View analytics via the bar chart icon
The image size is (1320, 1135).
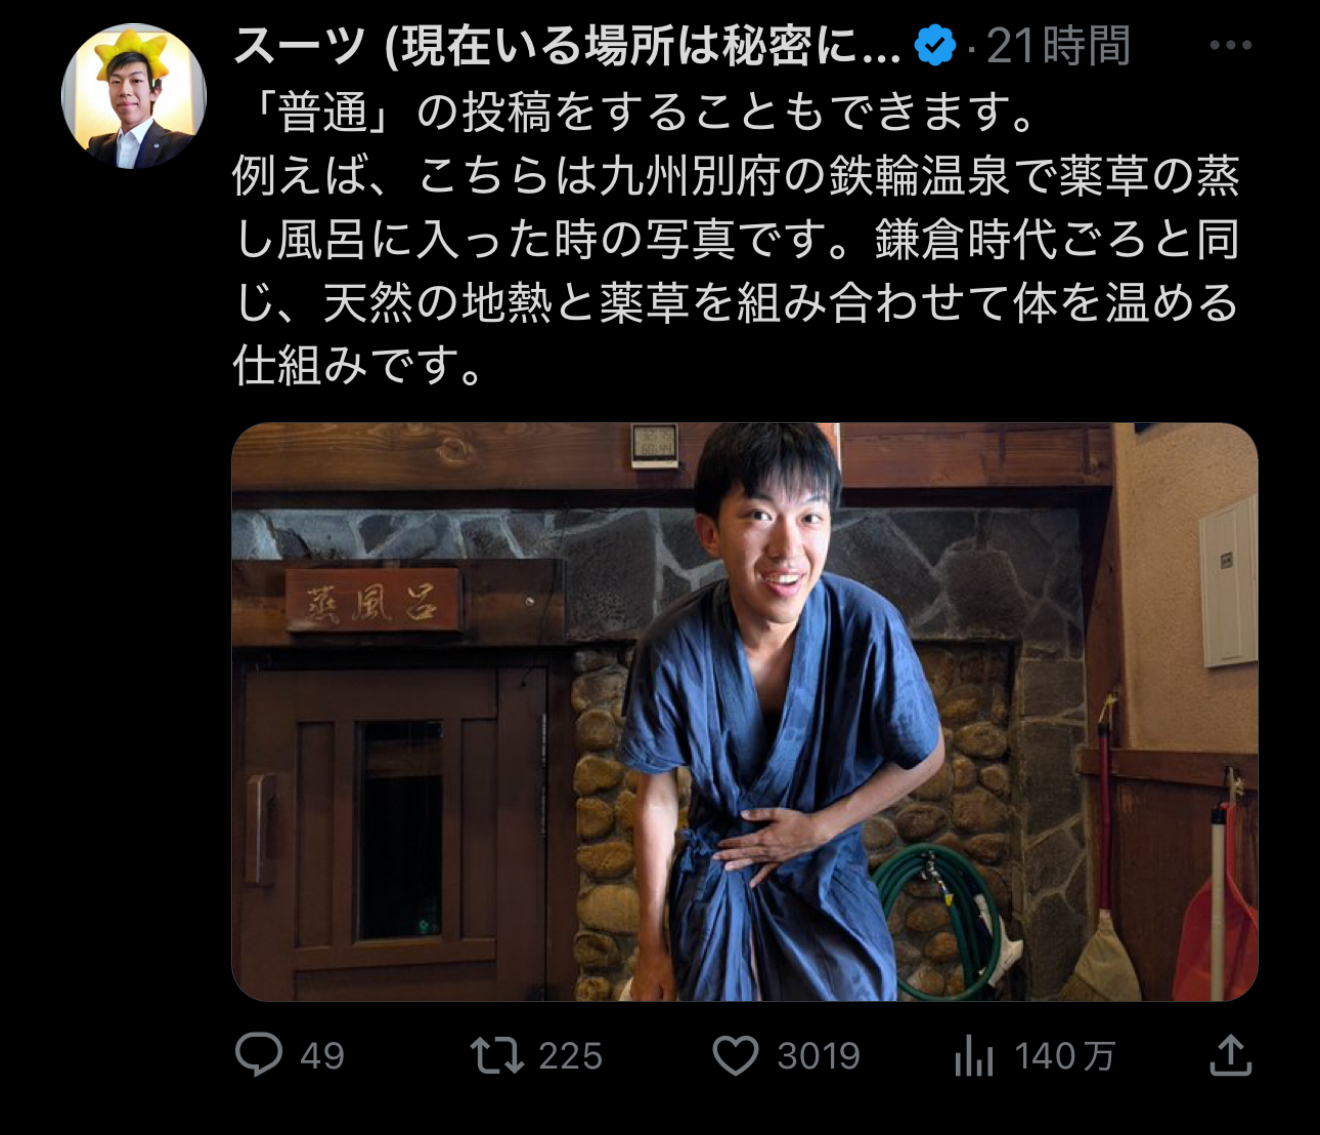pyautogui.click(x=974, y=1056)
